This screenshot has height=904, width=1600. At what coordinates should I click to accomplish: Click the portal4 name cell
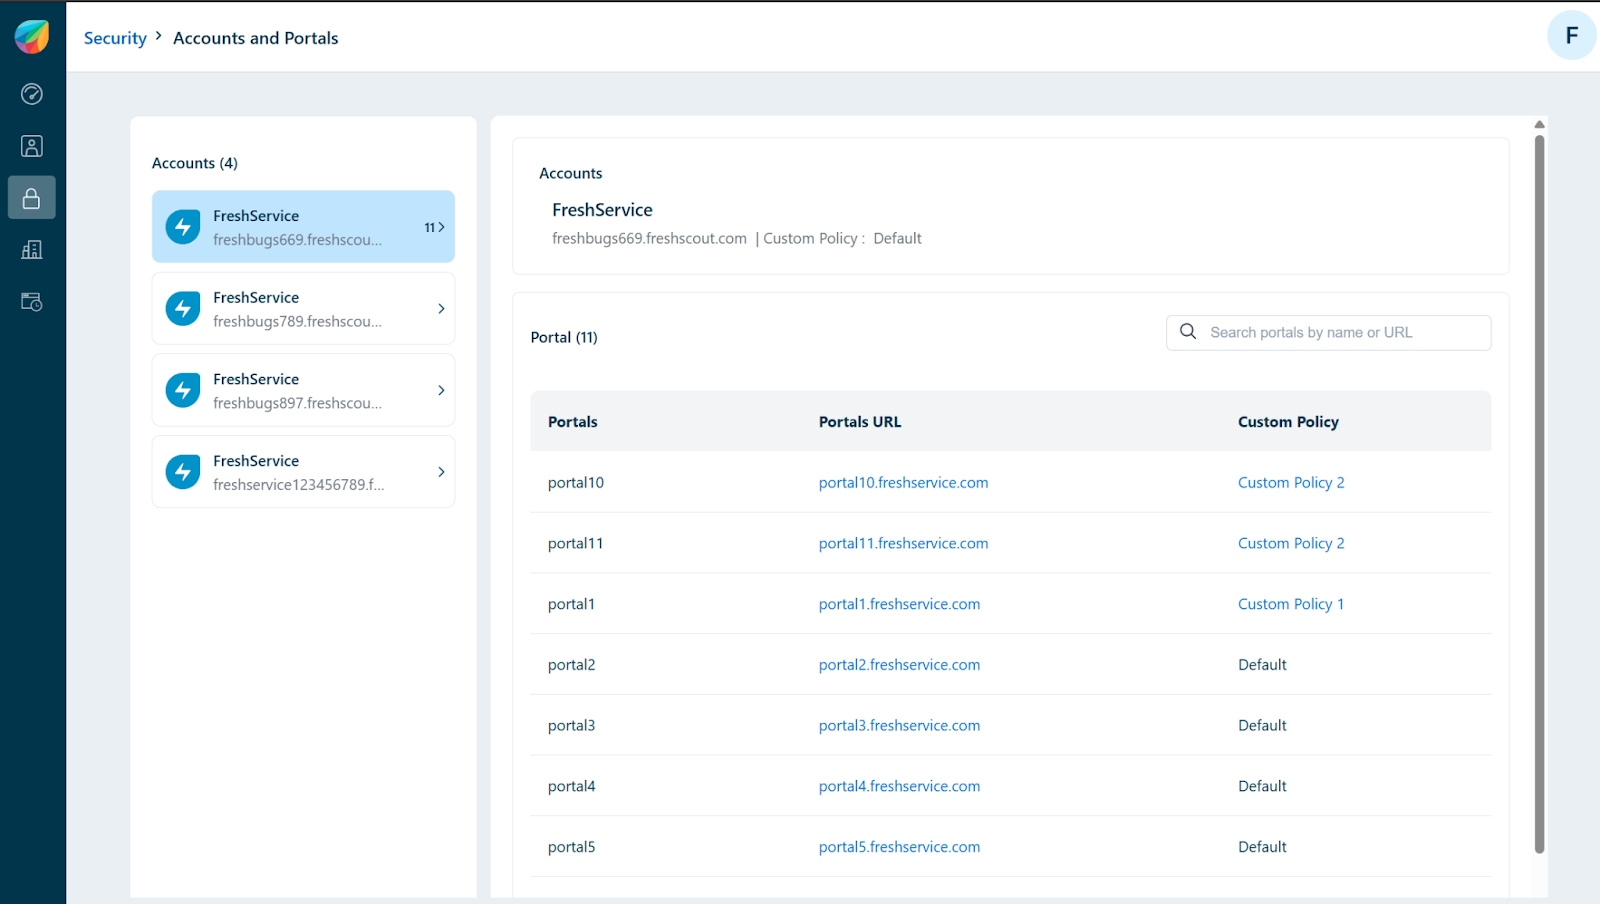point(571,786)
